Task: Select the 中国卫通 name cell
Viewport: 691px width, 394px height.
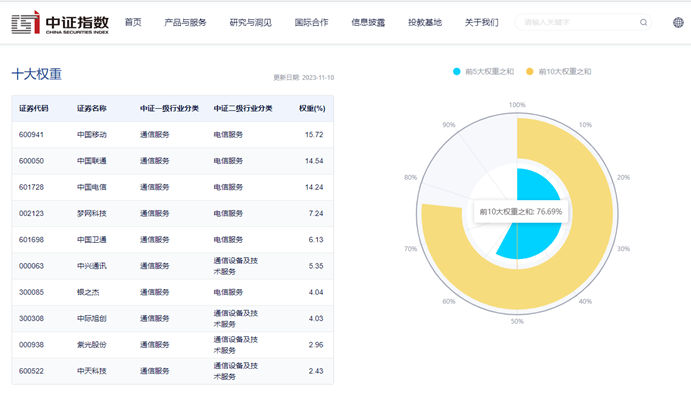Action: 92,240
